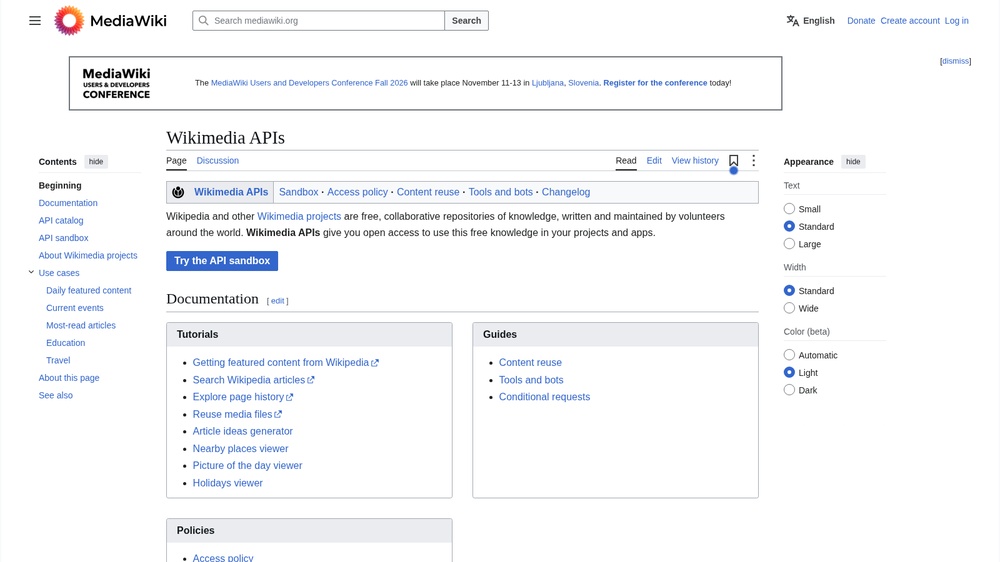This screenshot has height=562, width=1000.
Task: Jump to Most-read articles in Contents
Action: click(x=81, y=325)
